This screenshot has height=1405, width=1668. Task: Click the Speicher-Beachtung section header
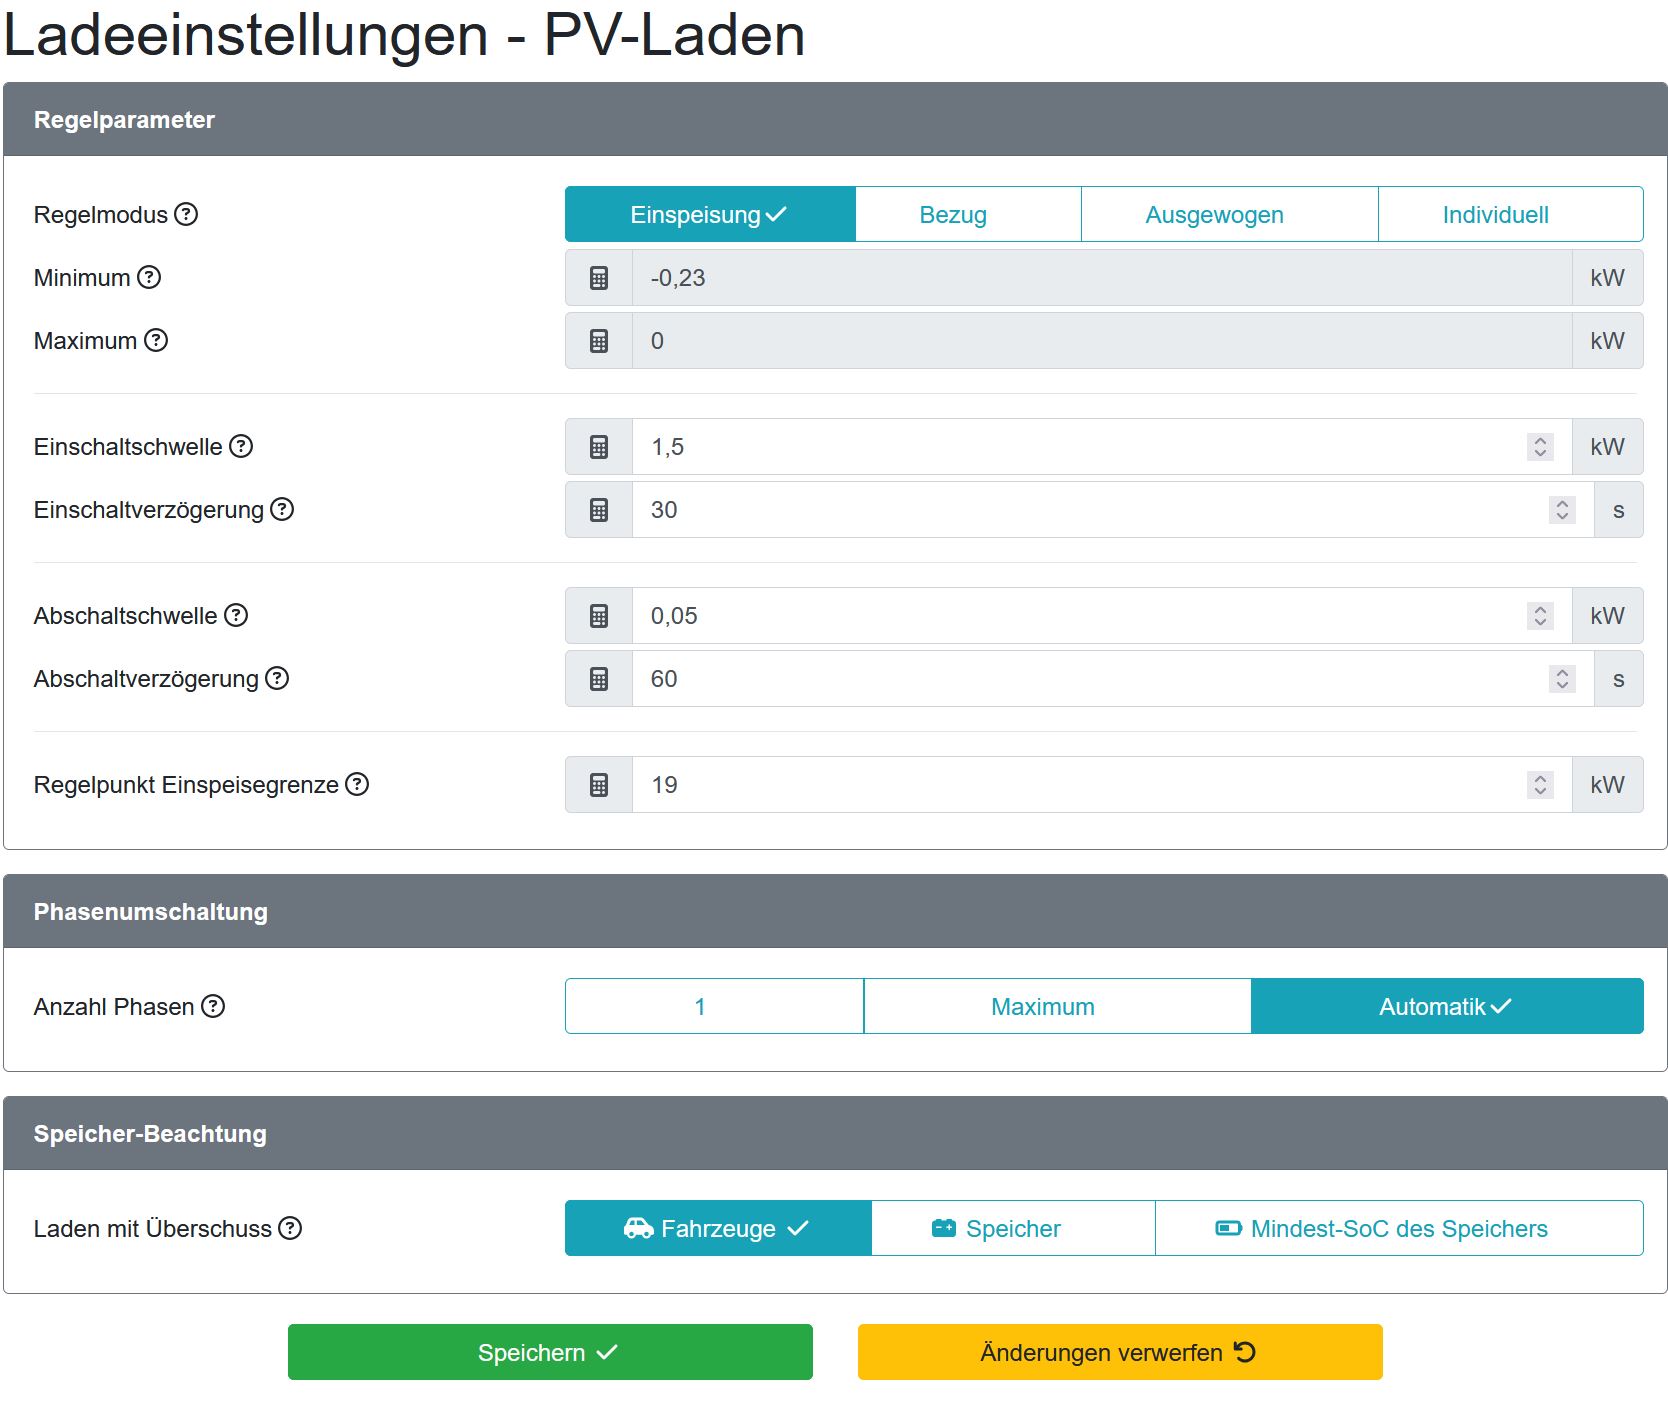click(x=835, y=1133)
